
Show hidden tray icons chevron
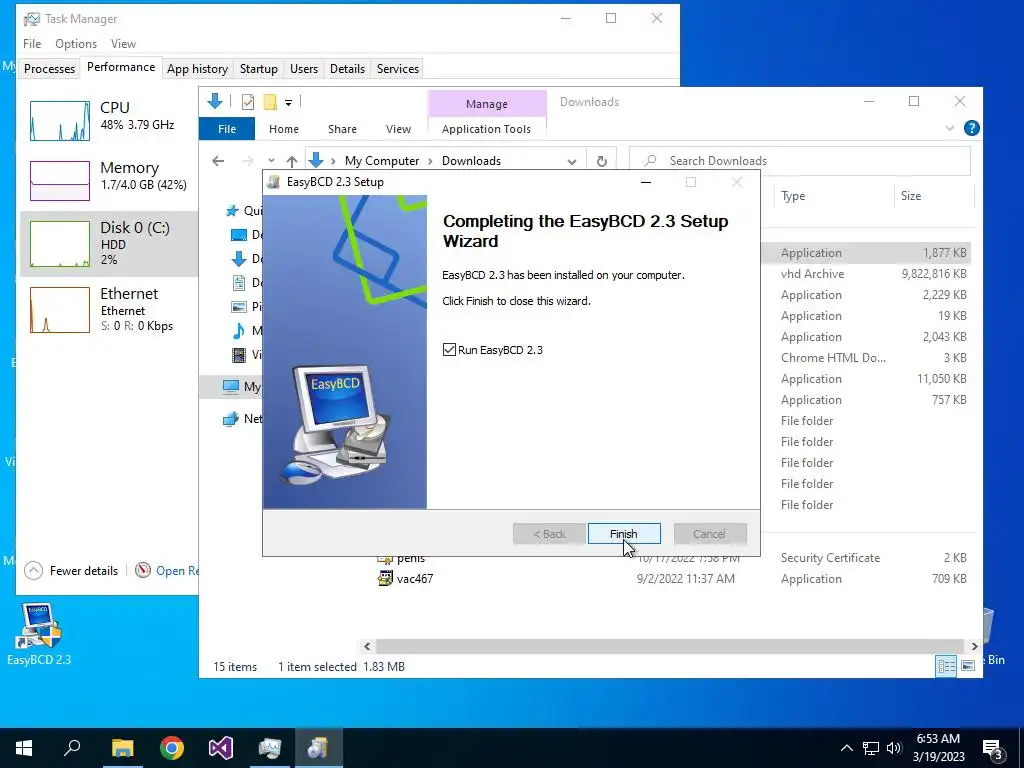[x=846, y=748]
